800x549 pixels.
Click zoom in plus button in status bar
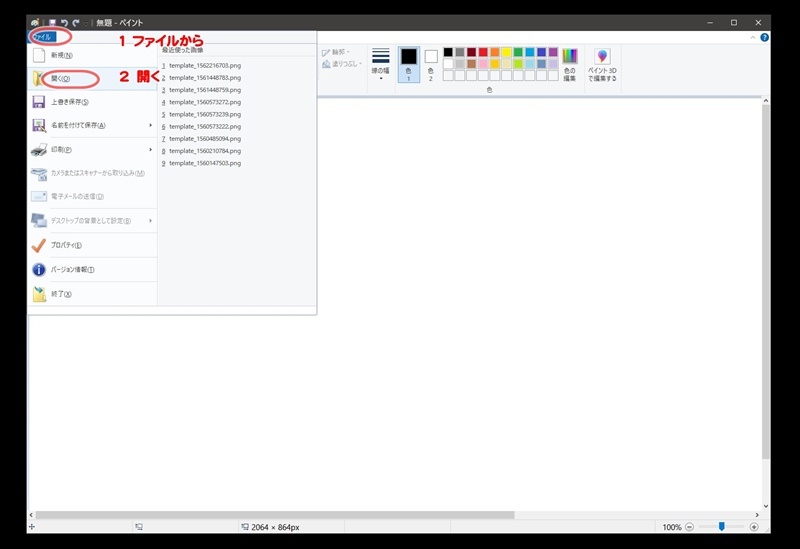click(x=754, y=527)
